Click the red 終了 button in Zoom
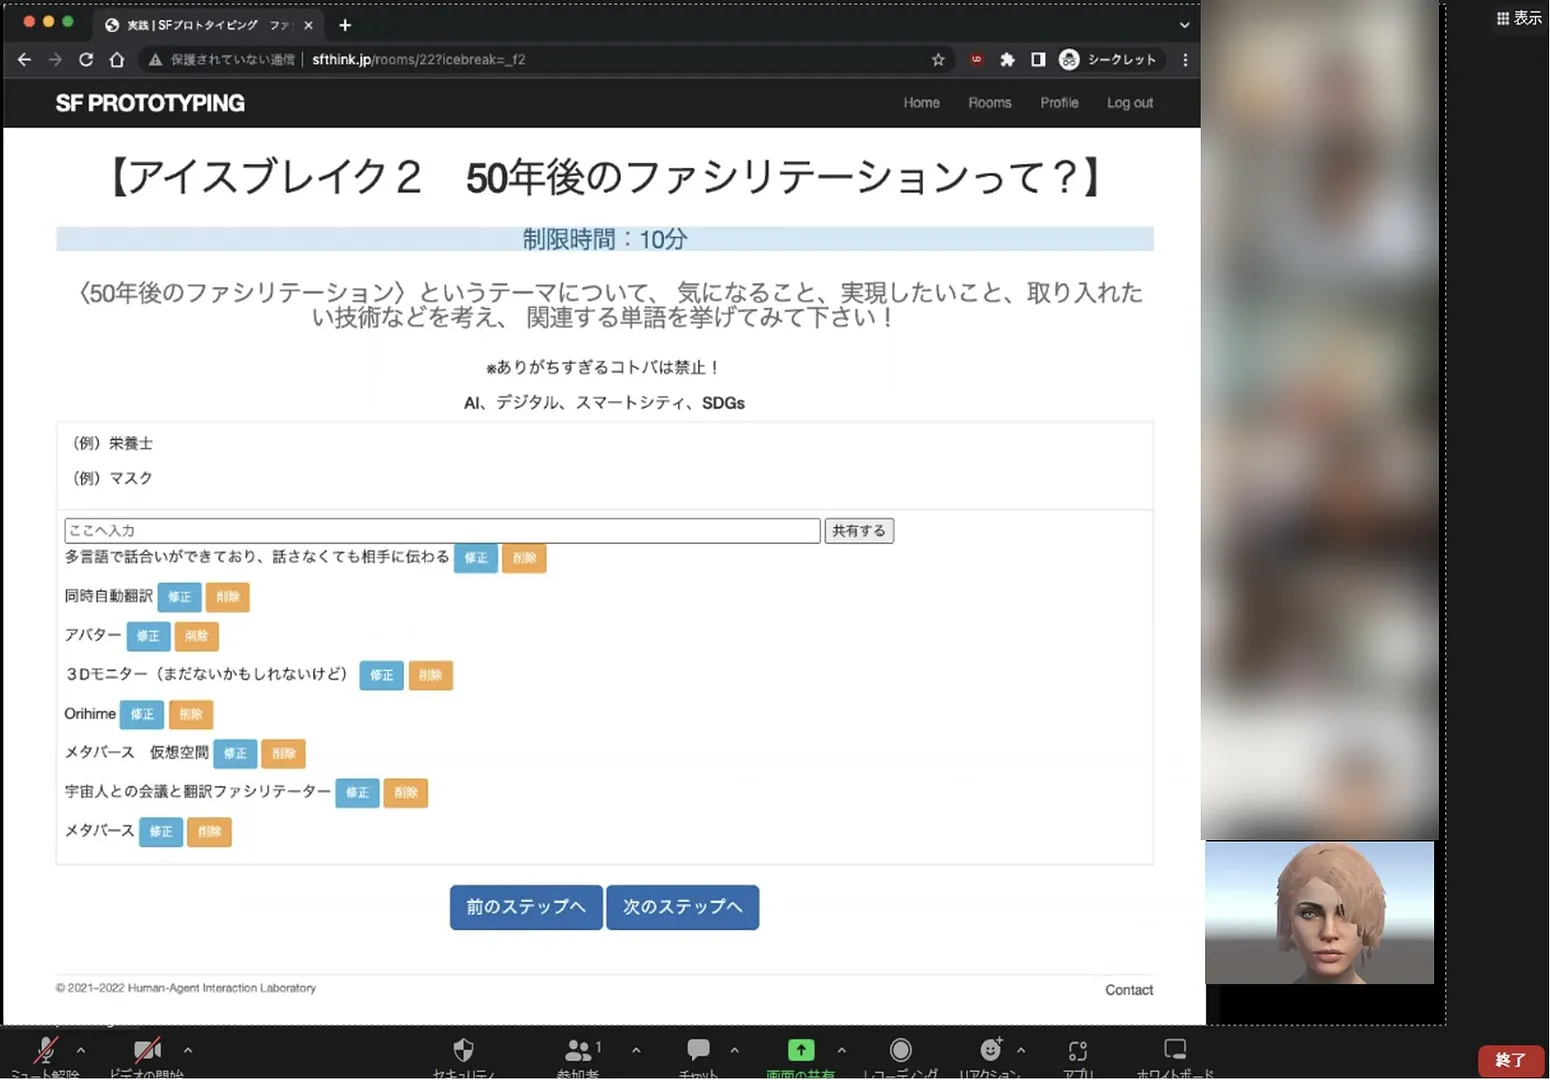This screenshot has height=1080, width=1550. click(x=1511, y=1060)
